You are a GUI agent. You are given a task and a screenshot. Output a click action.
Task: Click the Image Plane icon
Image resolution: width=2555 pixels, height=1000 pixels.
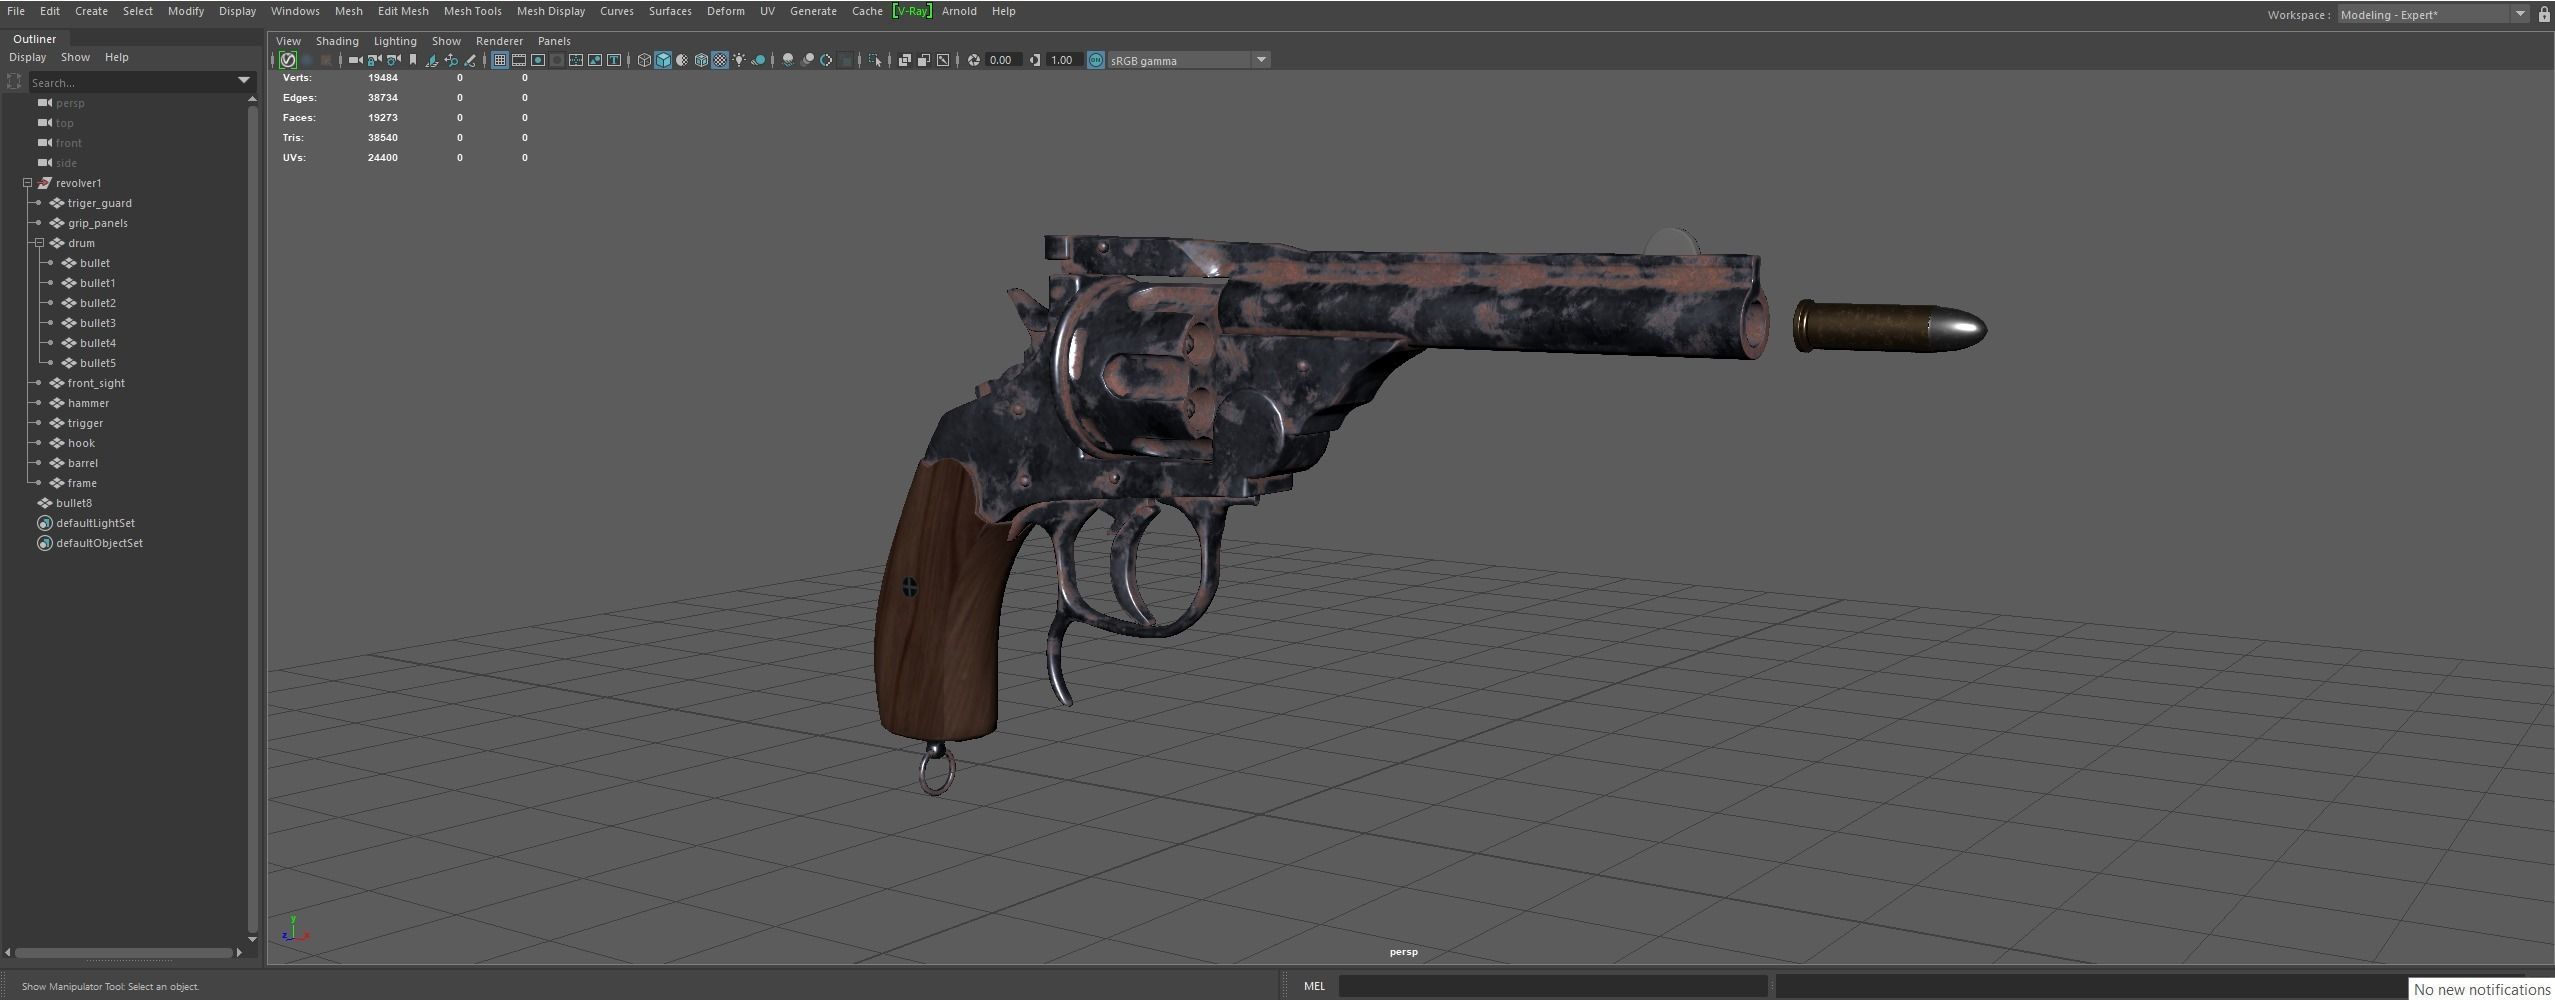[x=431, y=60]
